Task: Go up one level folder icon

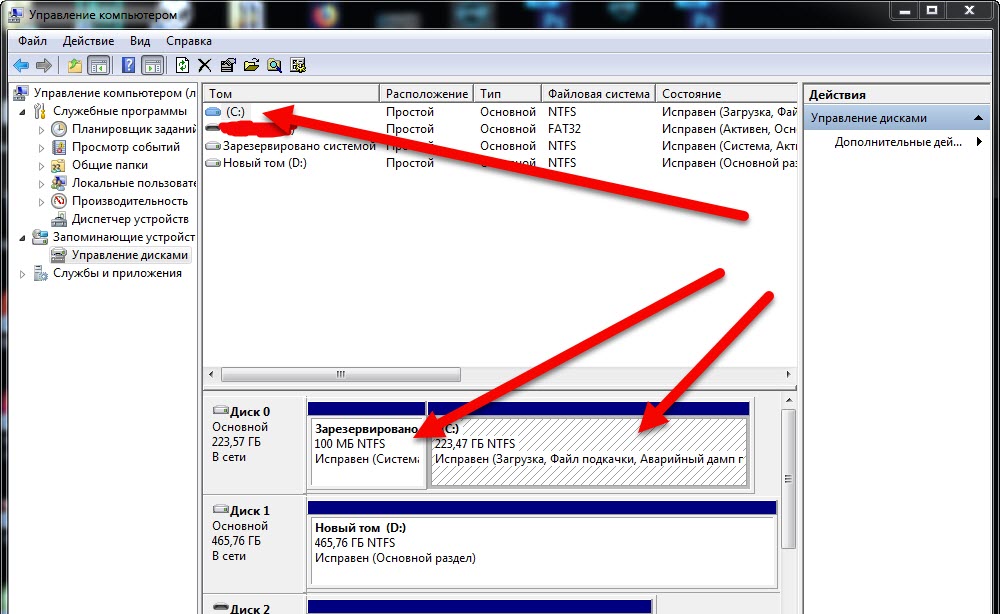Action: click(x=75, y=65)
